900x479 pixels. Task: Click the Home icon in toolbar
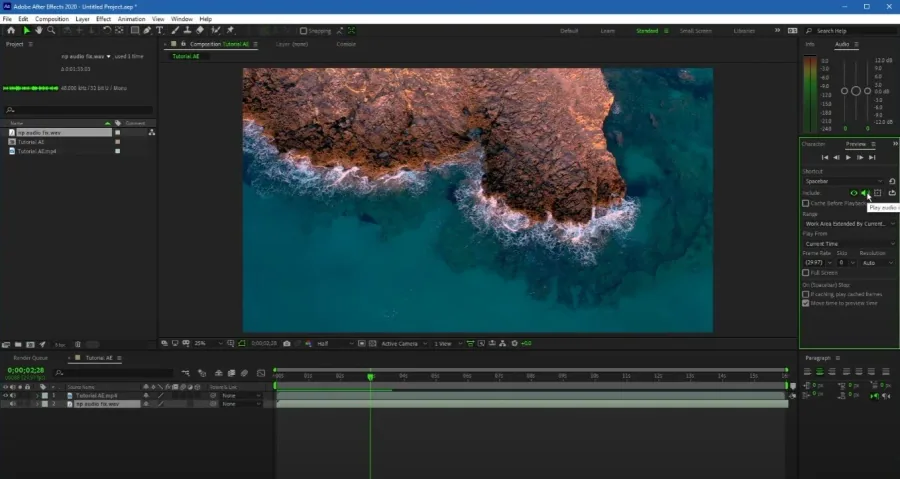(11, 30)
